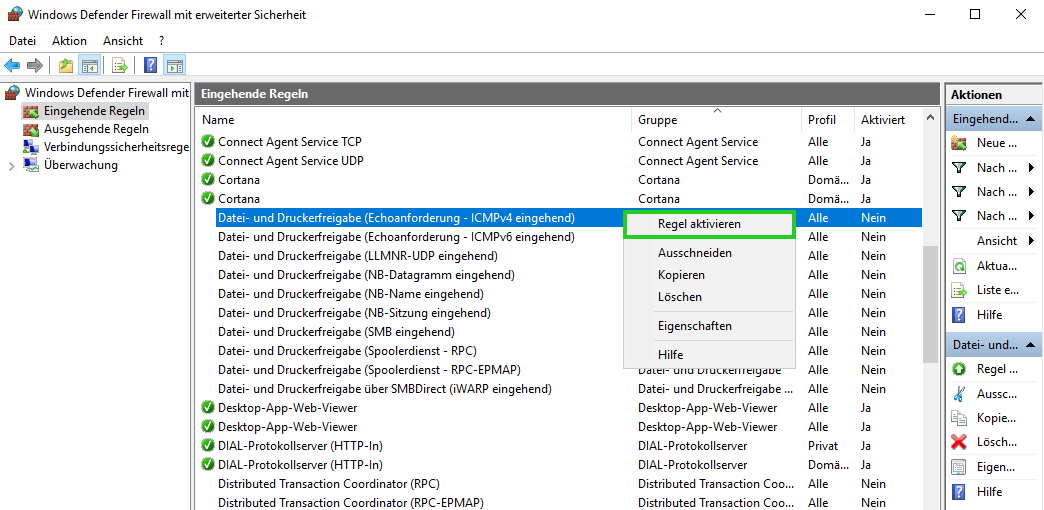Click the Verbindungssicherheitsregeln tree icon
Image resolution: width=1044 pixels, height=510 pixels.
(x=31, y=147)
